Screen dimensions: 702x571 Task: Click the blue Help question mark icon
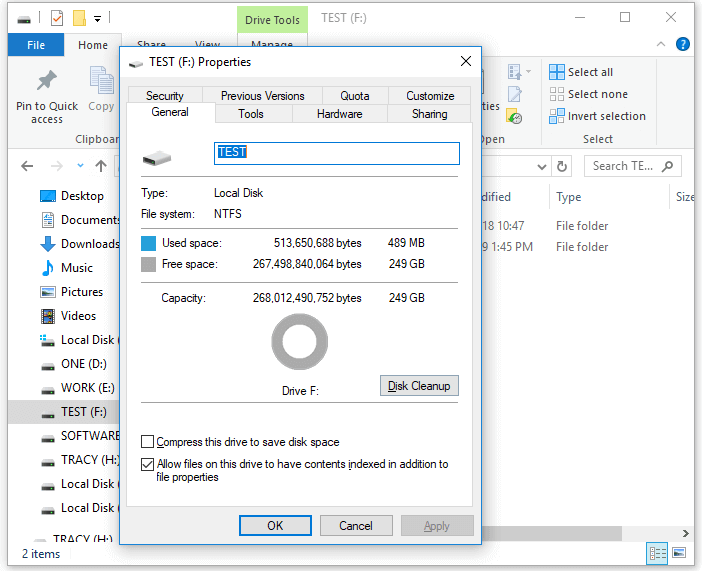[683, 44]
